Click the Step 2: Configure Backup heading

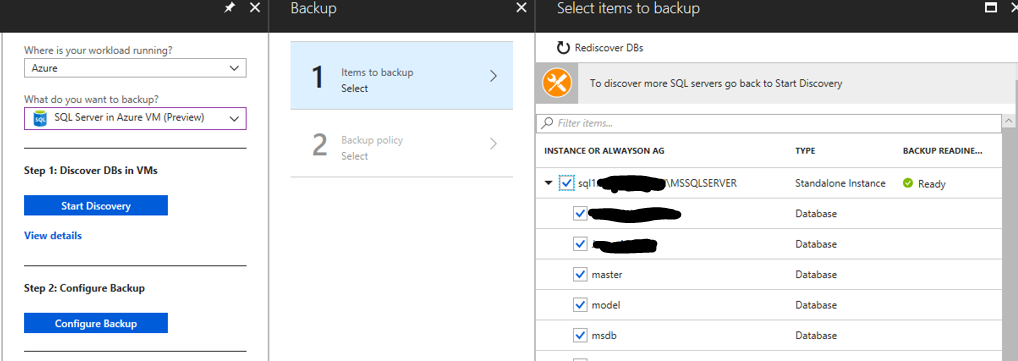click(84, 288)
